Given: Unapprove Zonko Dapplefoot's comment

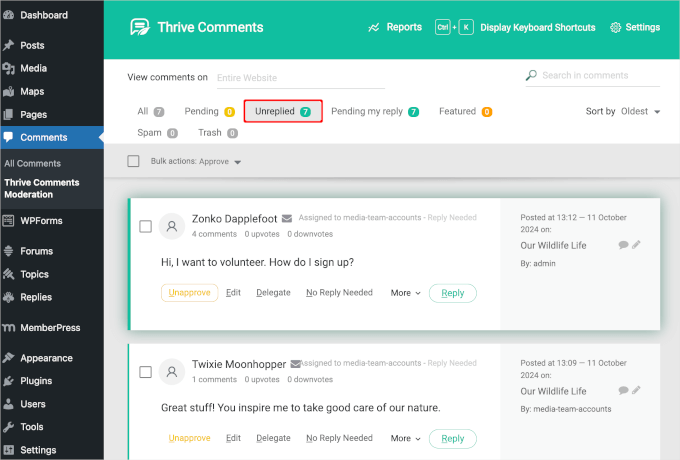Looking at the screenshot, I should tap(189, 293).
